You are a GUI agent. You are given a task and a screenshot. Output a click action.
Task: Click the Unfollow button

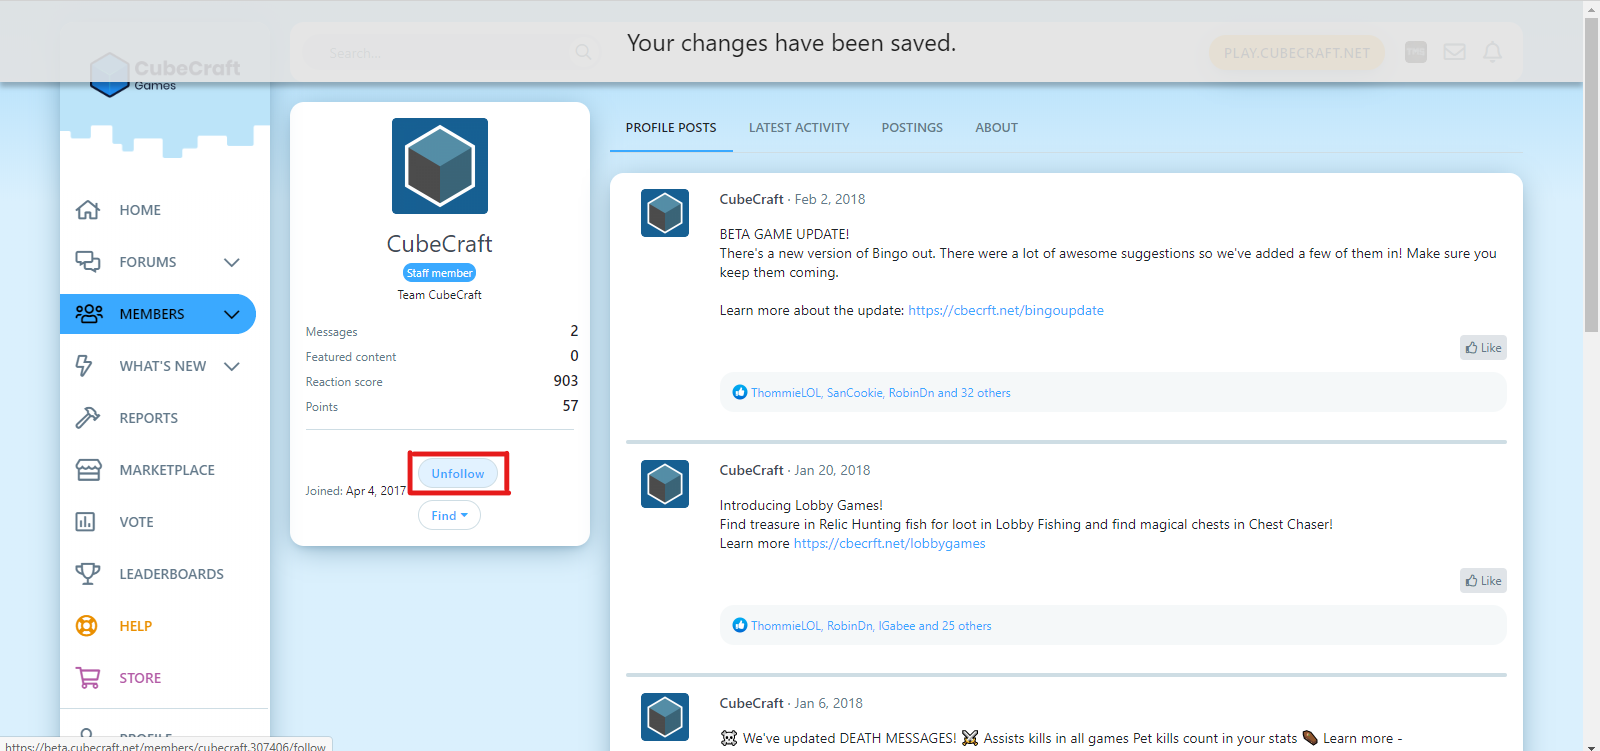pos(458,473)
